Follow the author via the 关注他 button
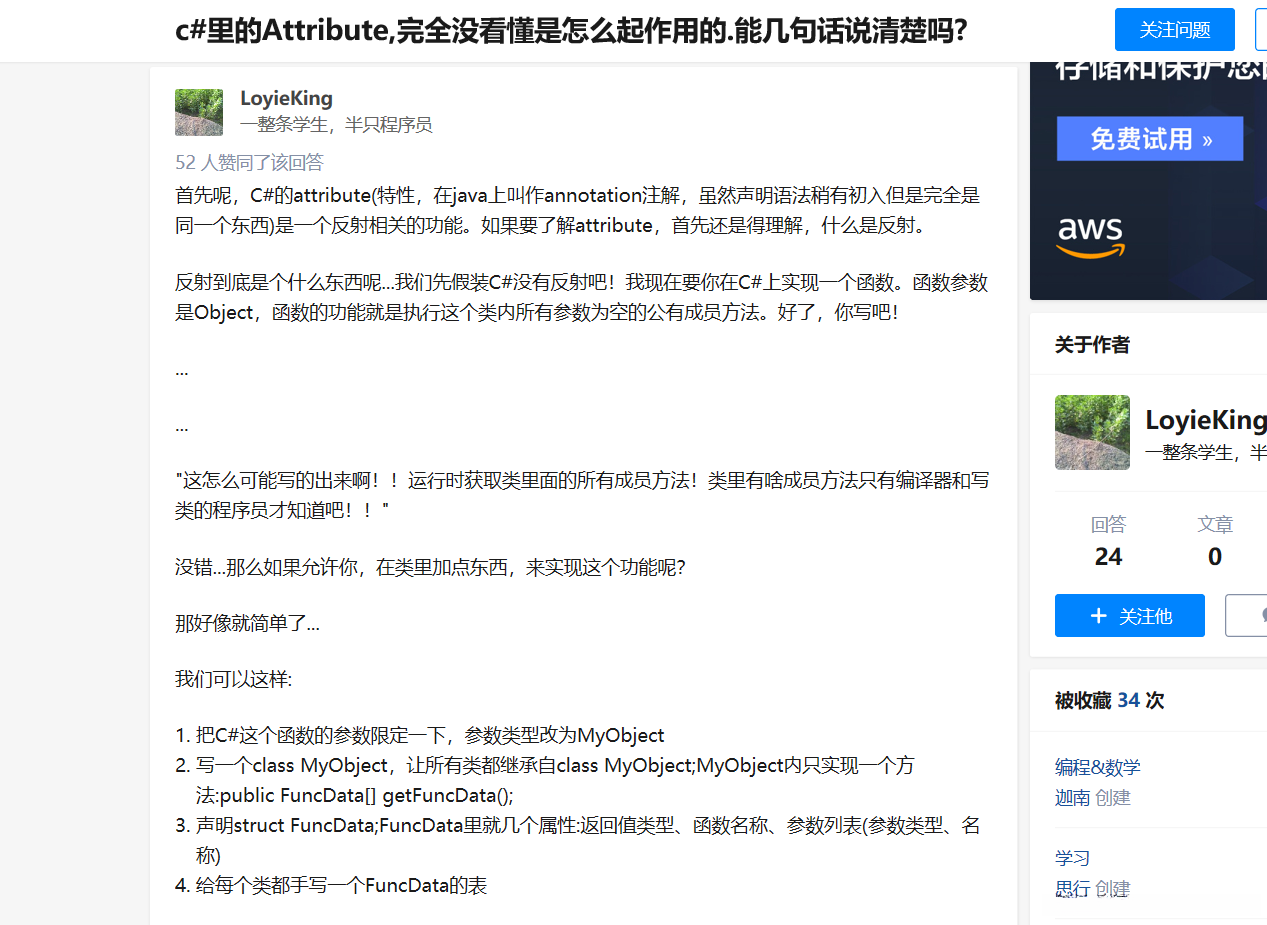Image resolution: width=1267 pixels, height=925 pixels. (1129, 615)
